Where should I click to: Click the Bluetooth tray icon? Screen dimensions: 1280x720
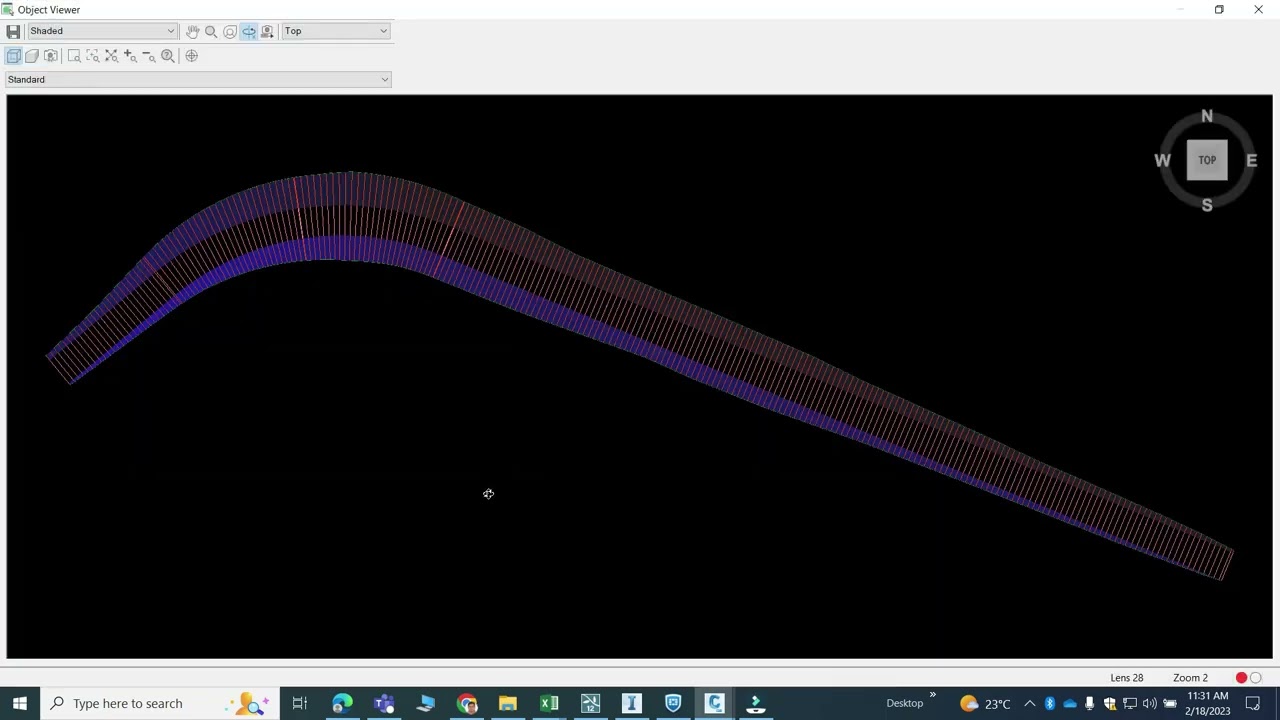point(1049,703)
